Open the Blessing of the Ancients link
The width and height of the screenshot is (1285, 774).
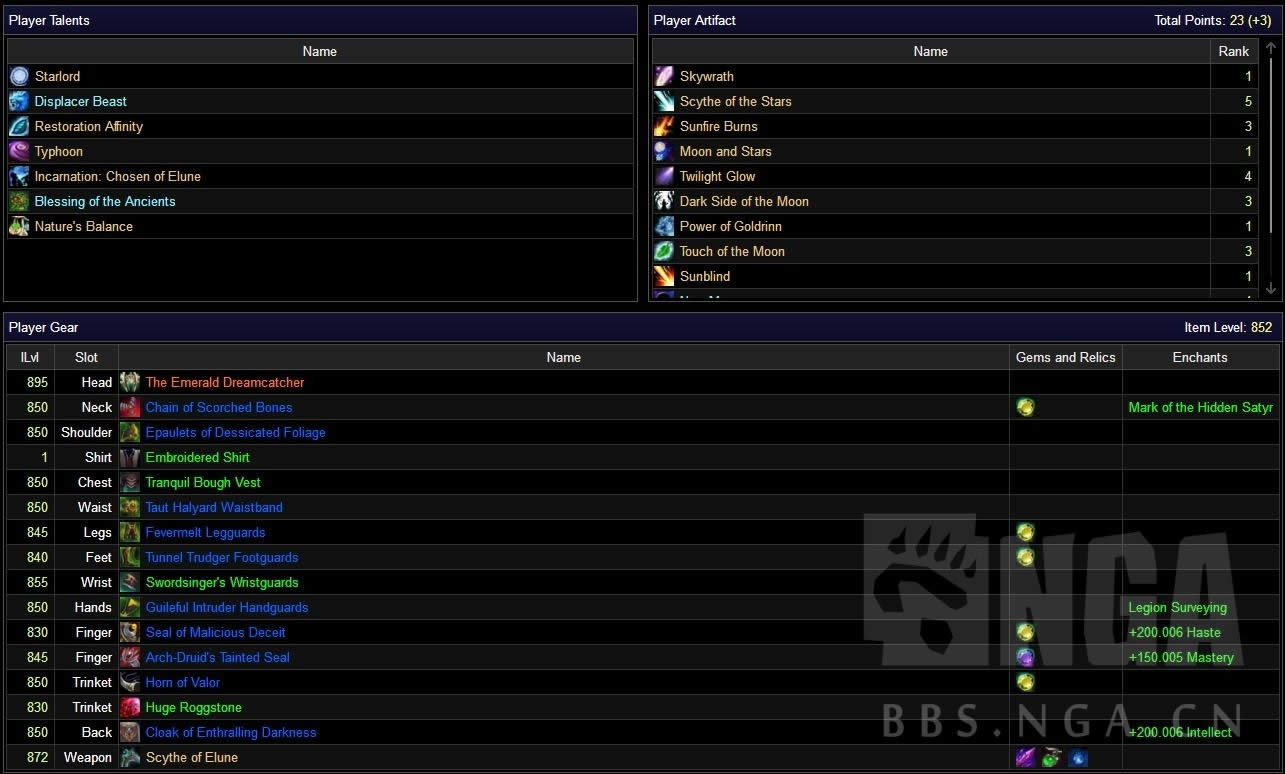(105, 201)
